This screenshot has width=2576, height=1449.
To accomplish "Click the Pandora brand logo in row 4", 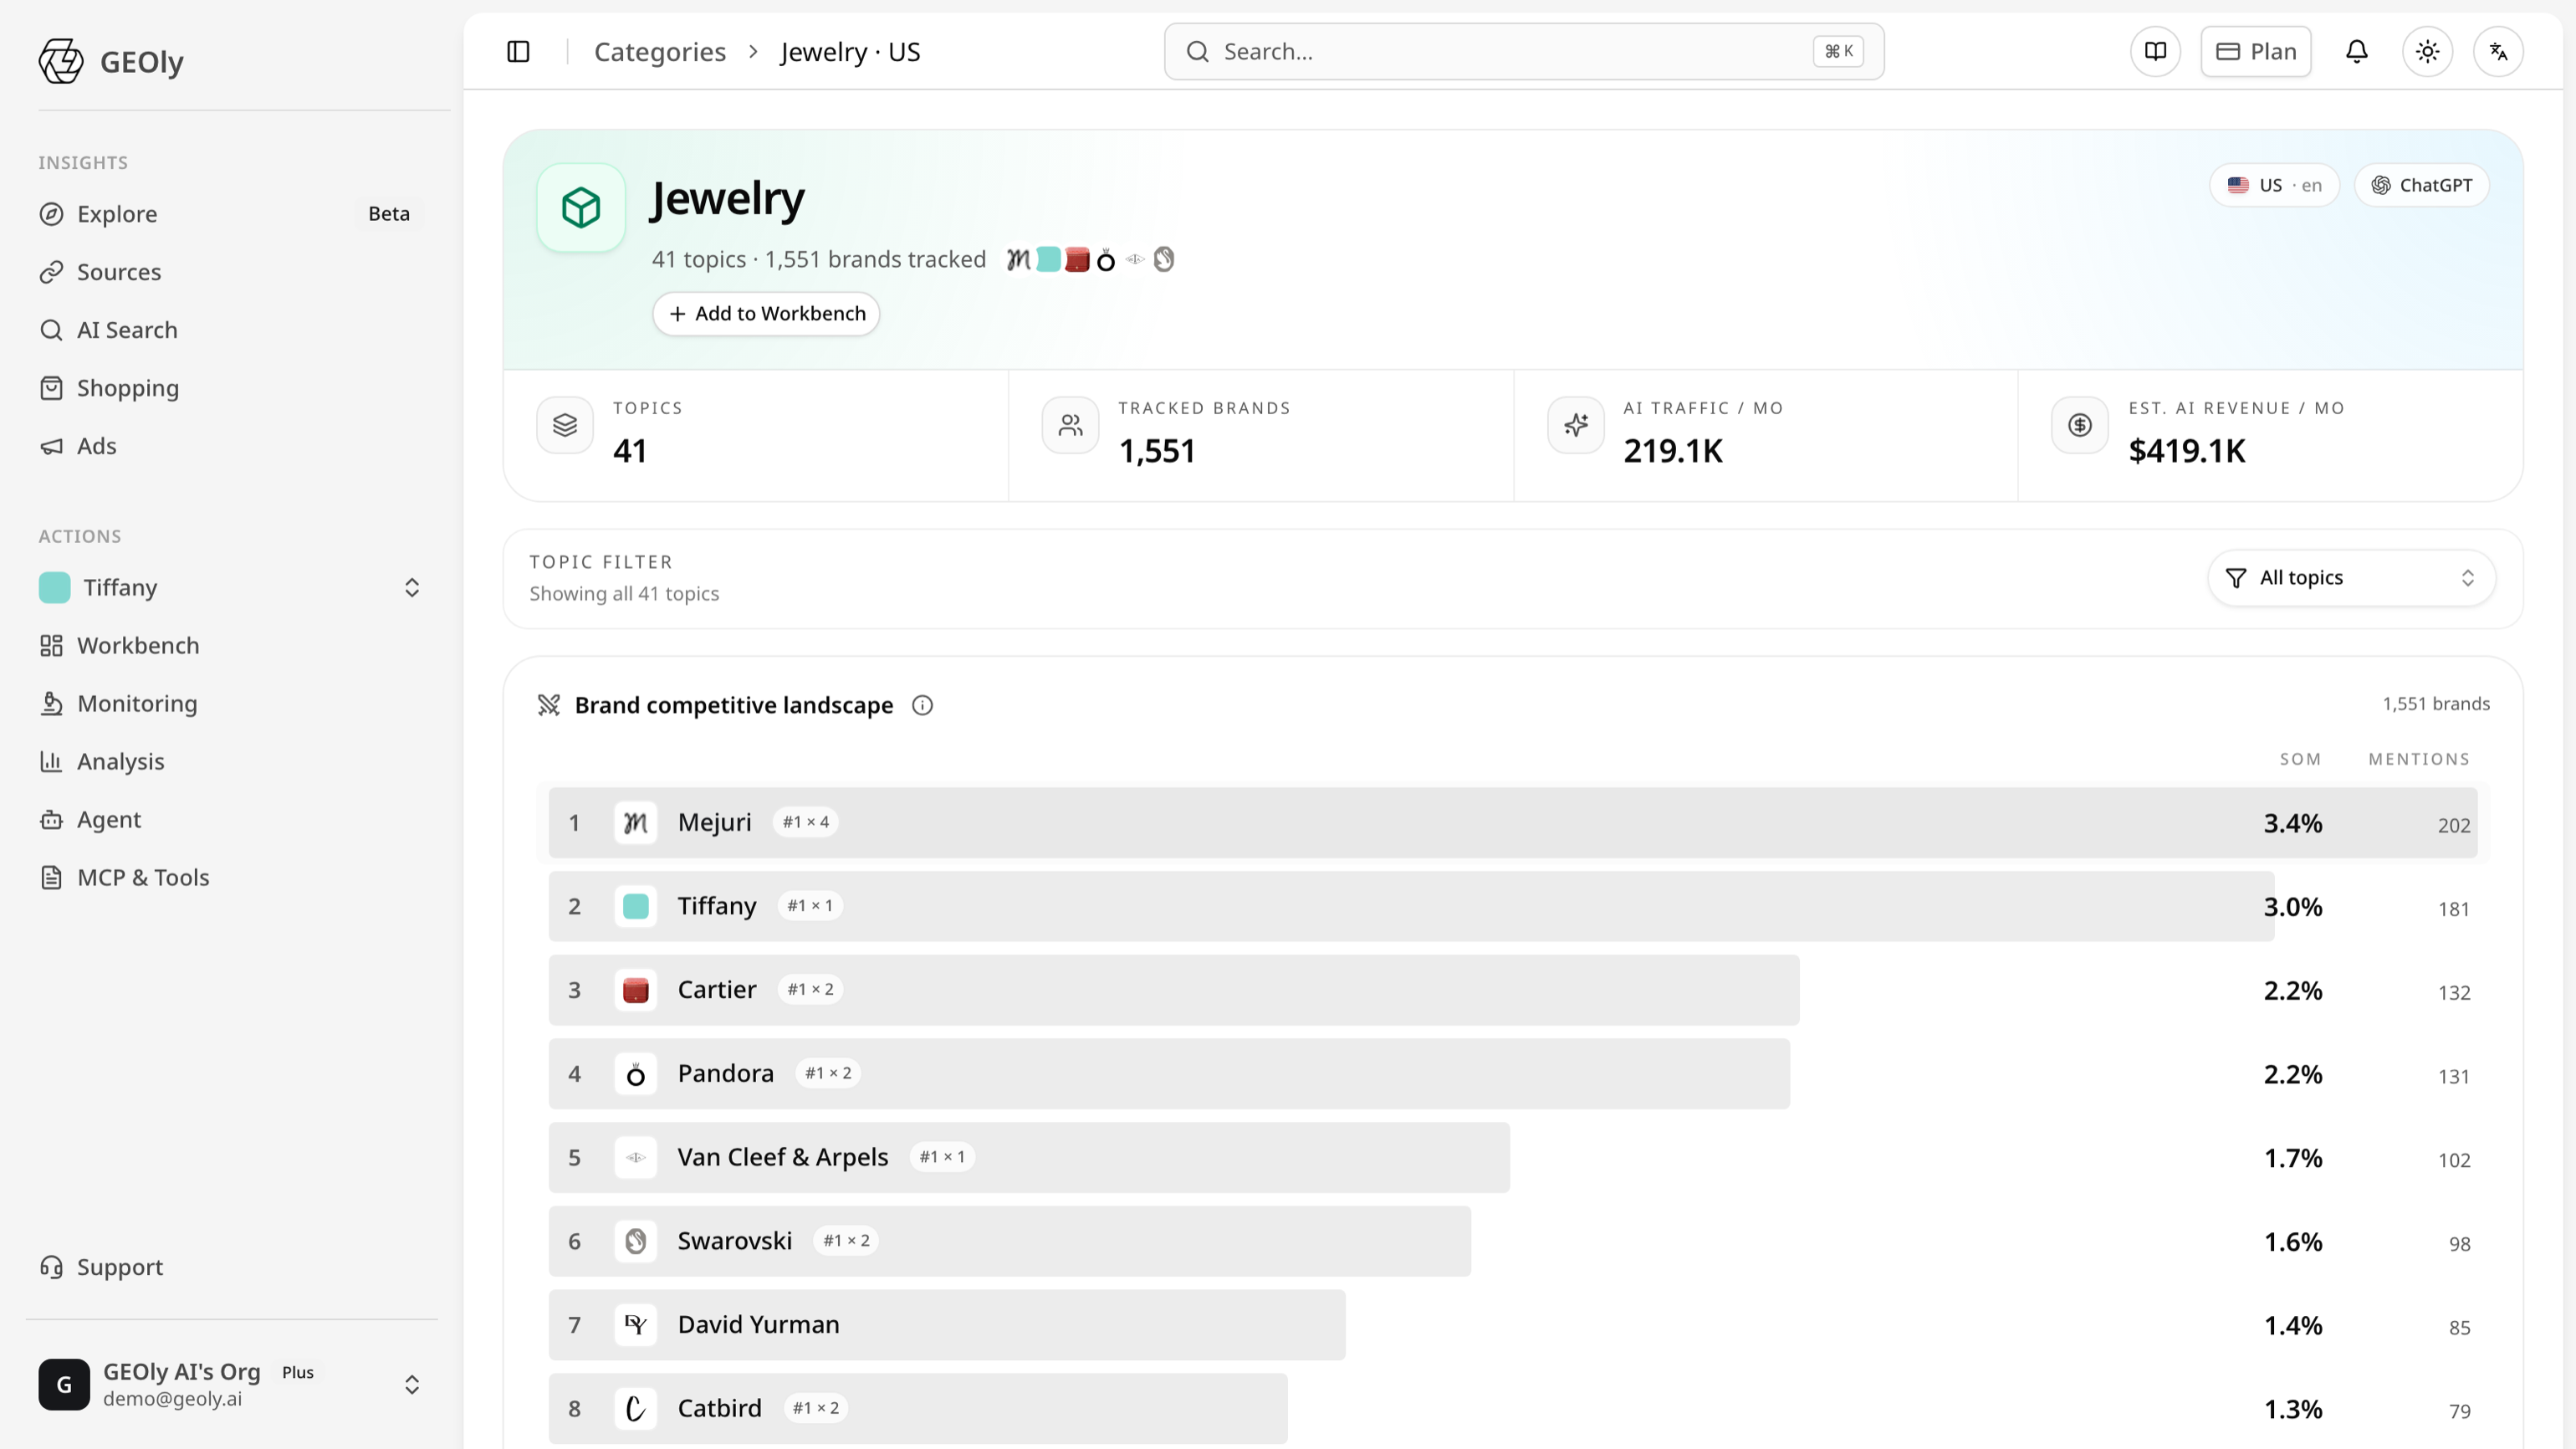I will point(636,1074).
